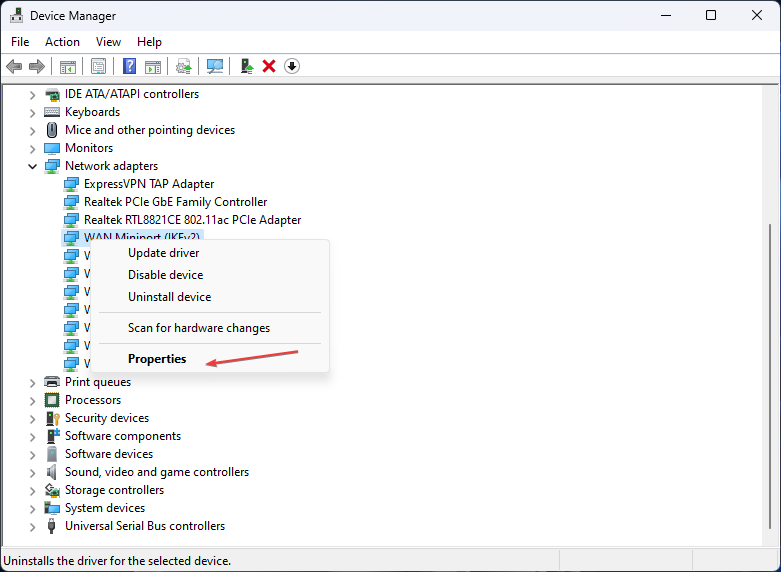Click Scan for hardware changes monitor icon

(x=214, y=66)
